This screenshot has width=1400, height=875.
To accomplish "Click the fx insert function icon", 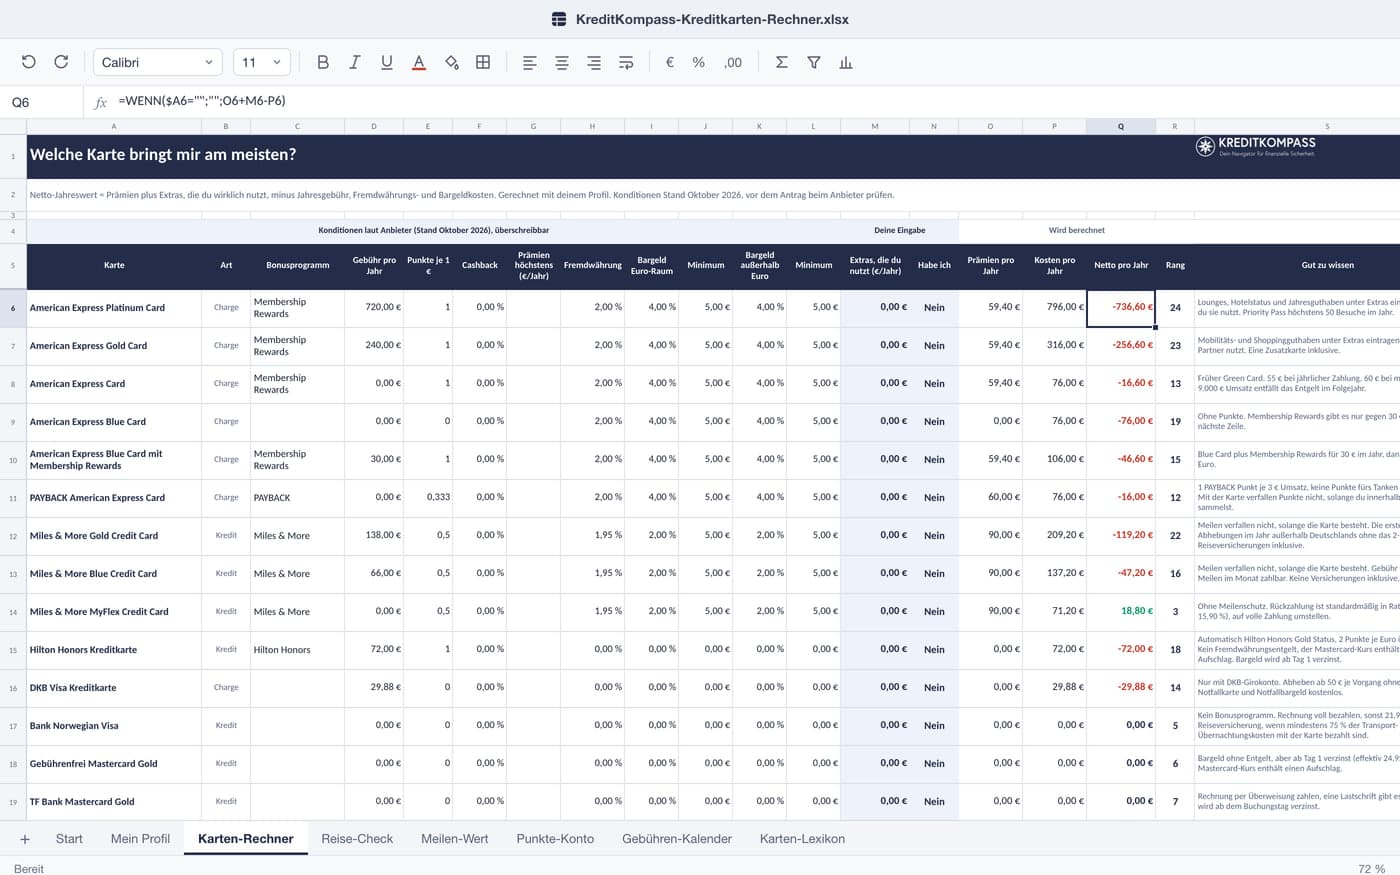I will [100, 102].
